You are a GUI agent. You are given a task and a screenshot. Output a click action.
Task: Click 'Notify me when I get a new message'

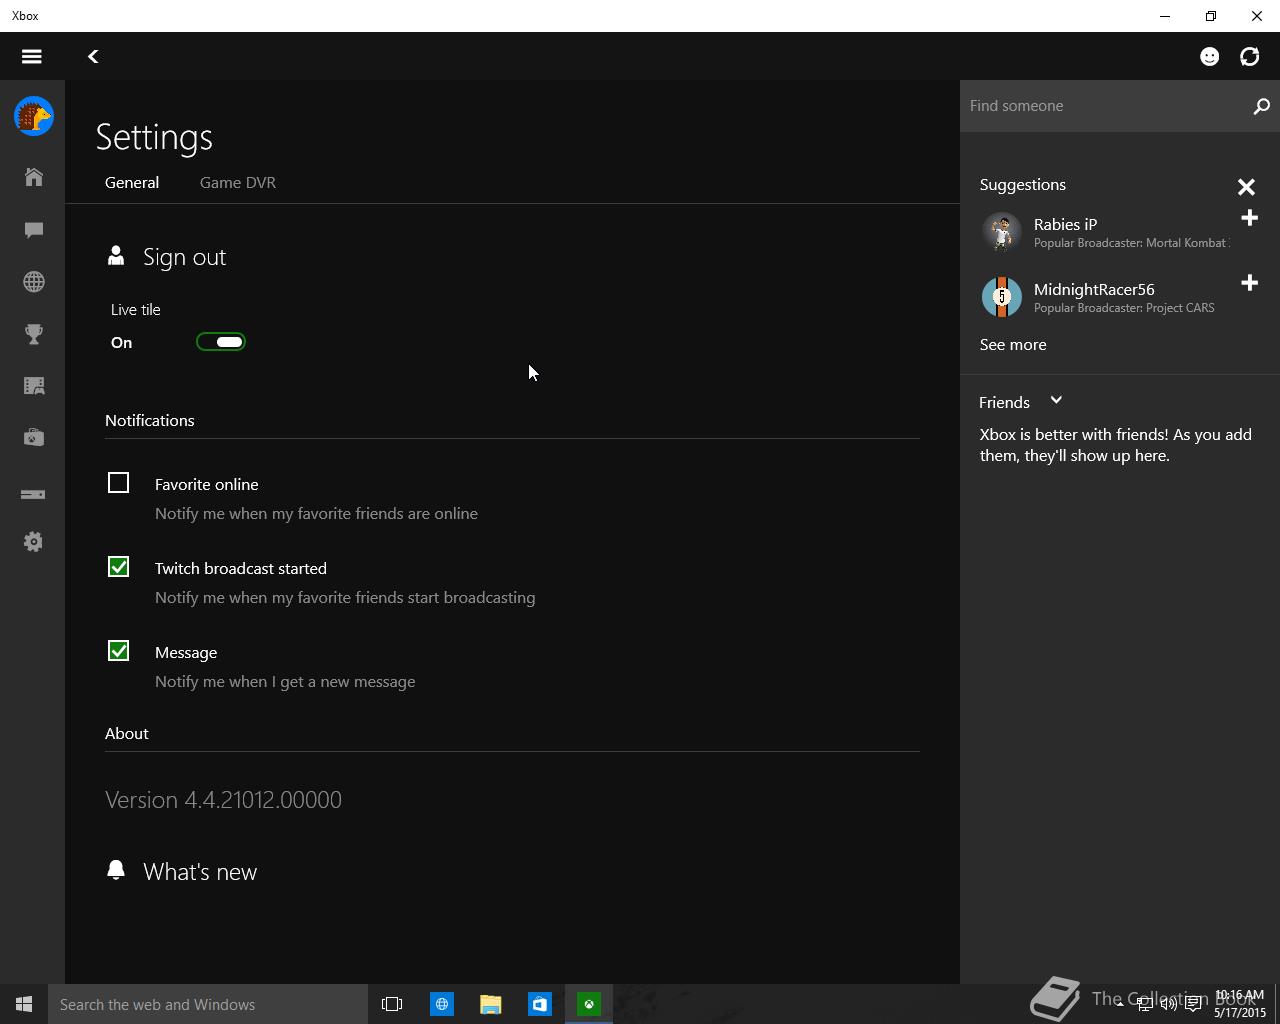(x=285, y=682)
